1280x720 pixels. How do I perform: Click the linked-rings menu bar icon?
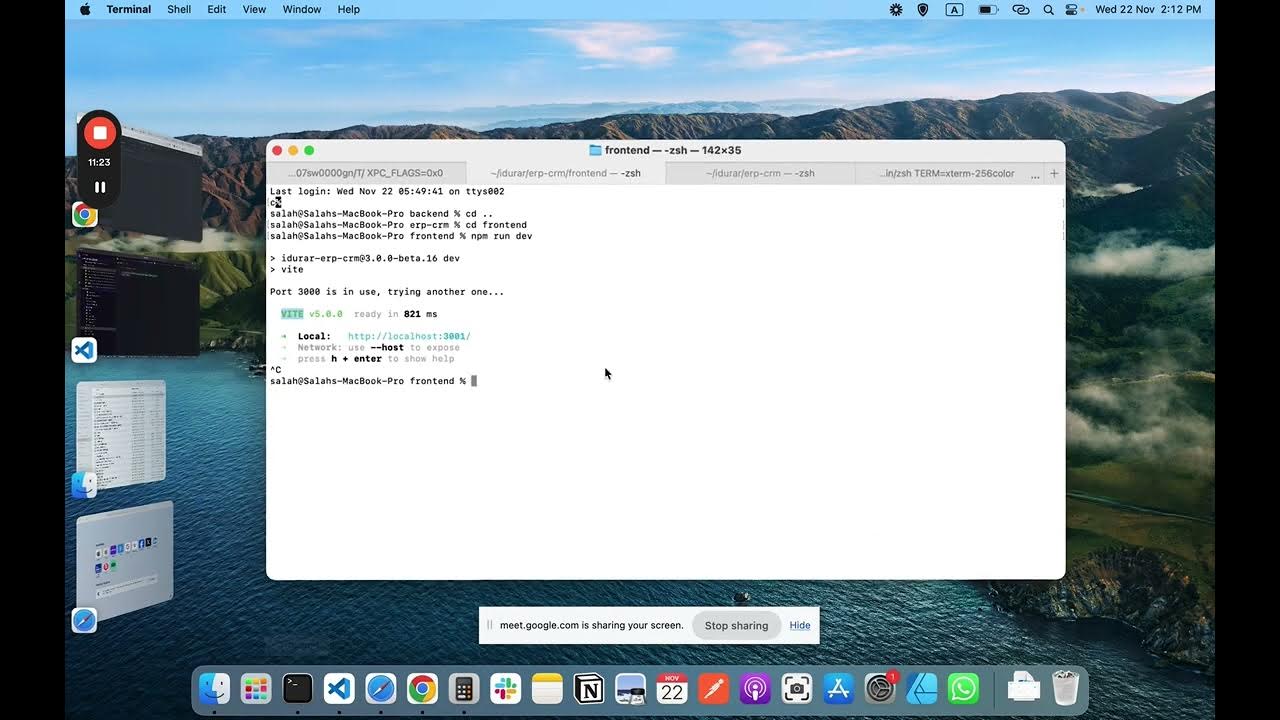1020,9
